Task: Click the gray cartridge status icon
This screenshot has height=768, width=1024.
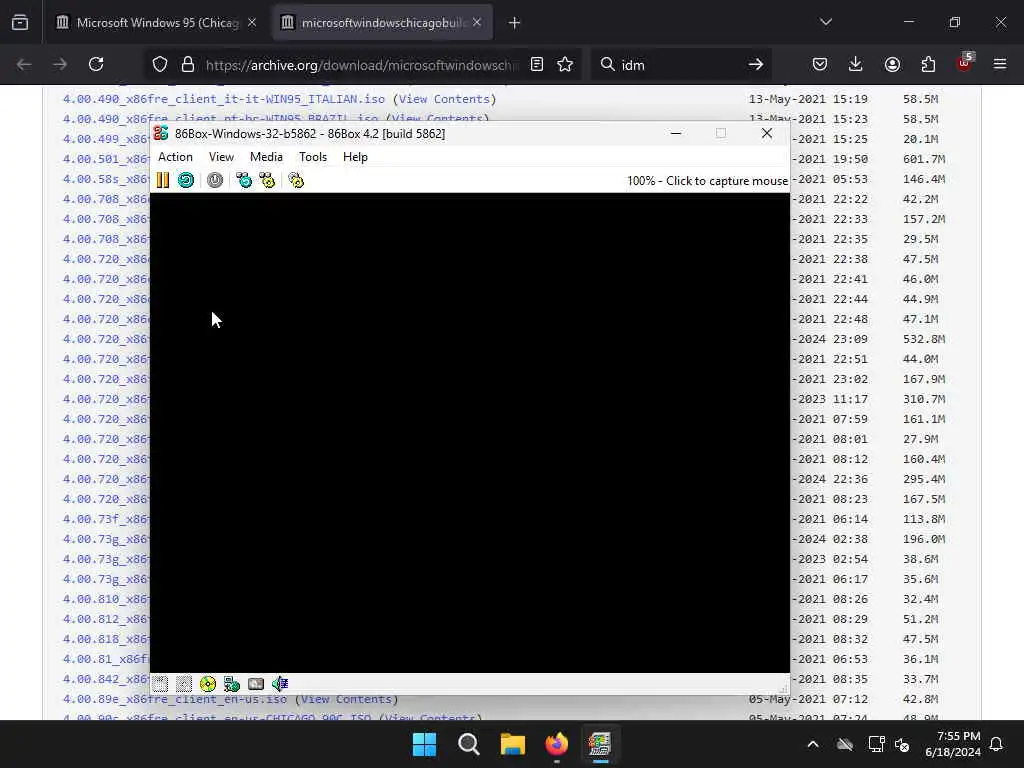Action: coord(256,684)
